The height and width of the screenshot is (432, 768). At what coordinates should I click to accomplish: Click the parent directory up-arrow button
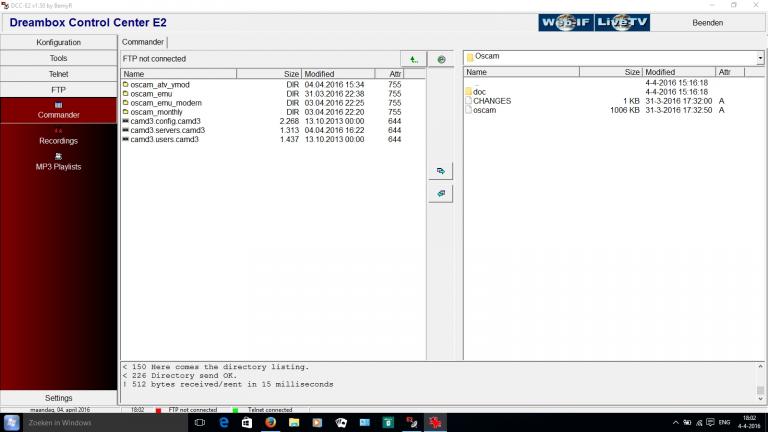[411, 59]
